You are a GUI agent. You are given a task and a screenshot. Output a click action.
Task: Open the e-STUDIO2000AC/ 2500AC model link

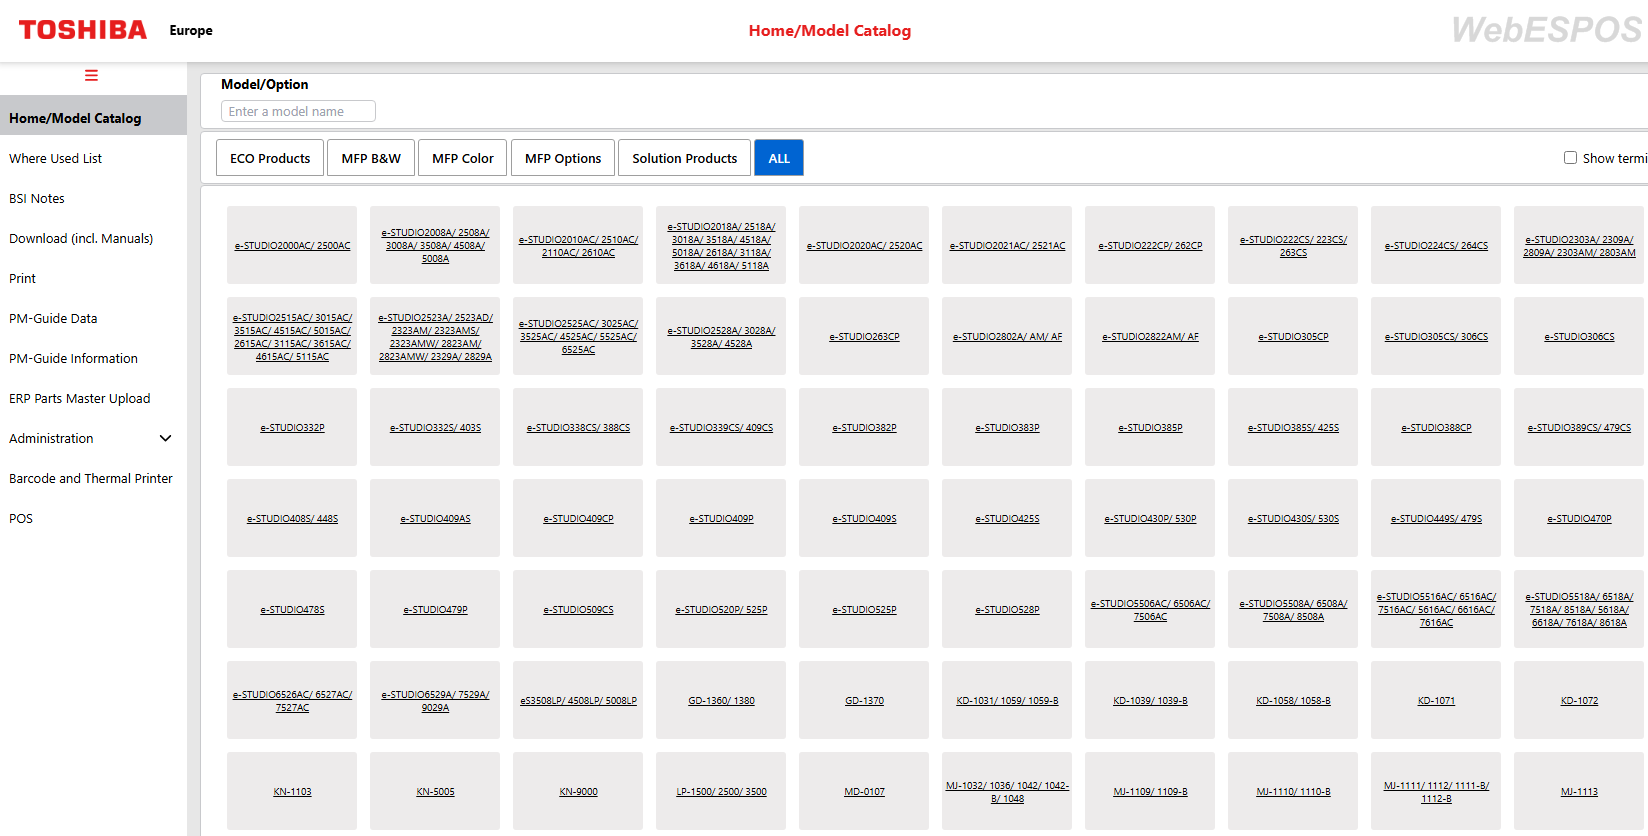point(292,246)
